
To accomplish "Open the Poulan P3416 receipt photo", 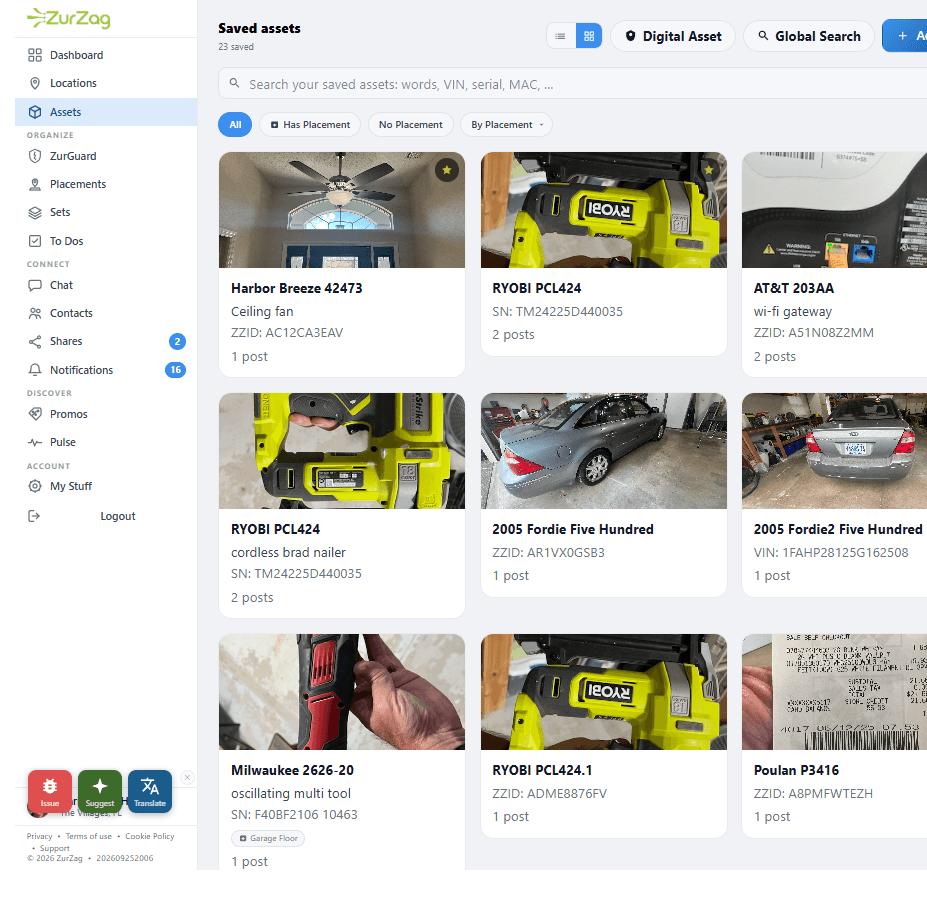I will (834, 692).
